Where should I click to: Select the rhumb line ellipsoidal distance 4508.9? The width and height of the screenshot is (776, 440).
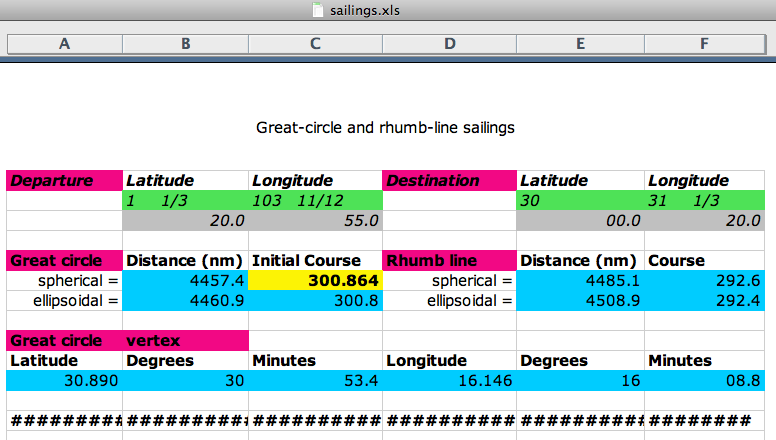click(580, 300)
